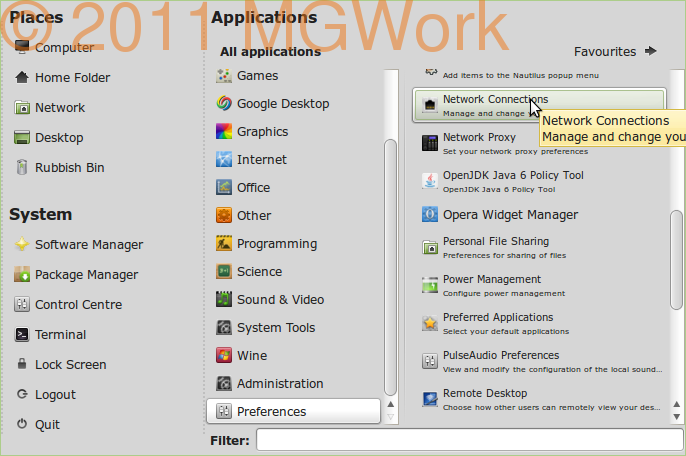Click the Home Folder house icon
Viewport: 686px width, 456px height.
coord(22,77)
